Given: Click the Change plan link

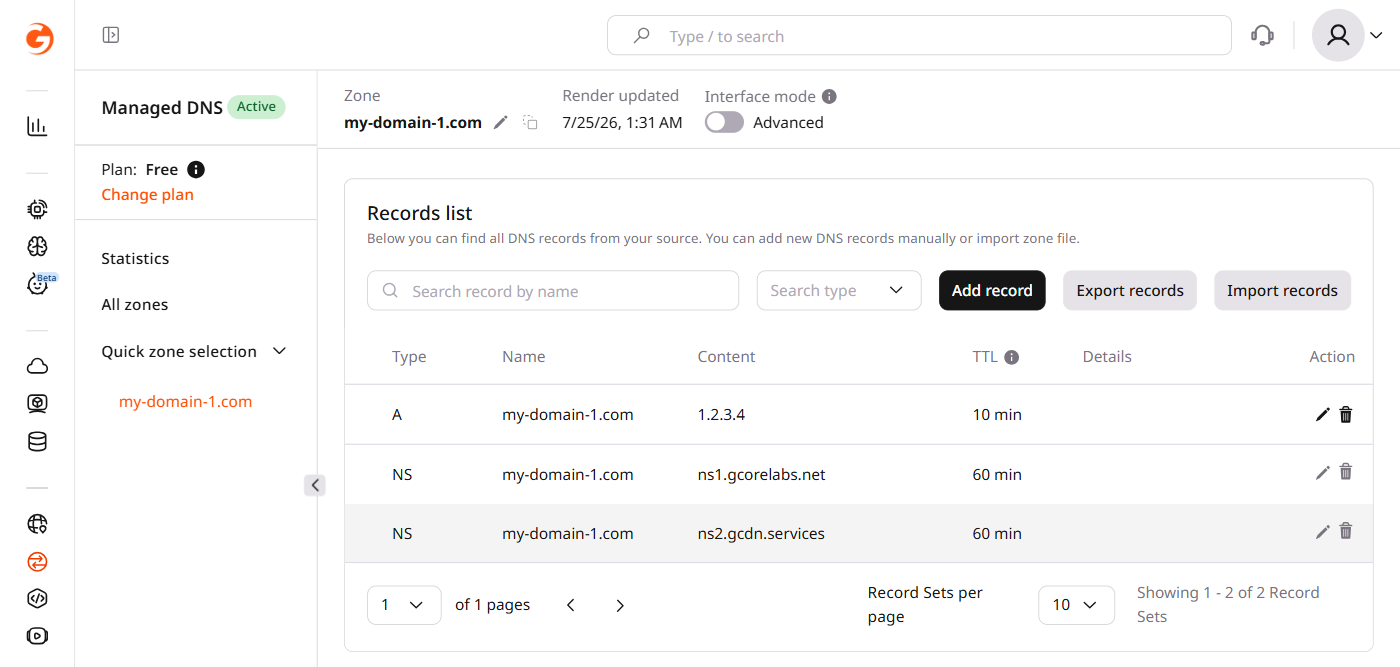Looking at the screenshot, I should [147, 195].
